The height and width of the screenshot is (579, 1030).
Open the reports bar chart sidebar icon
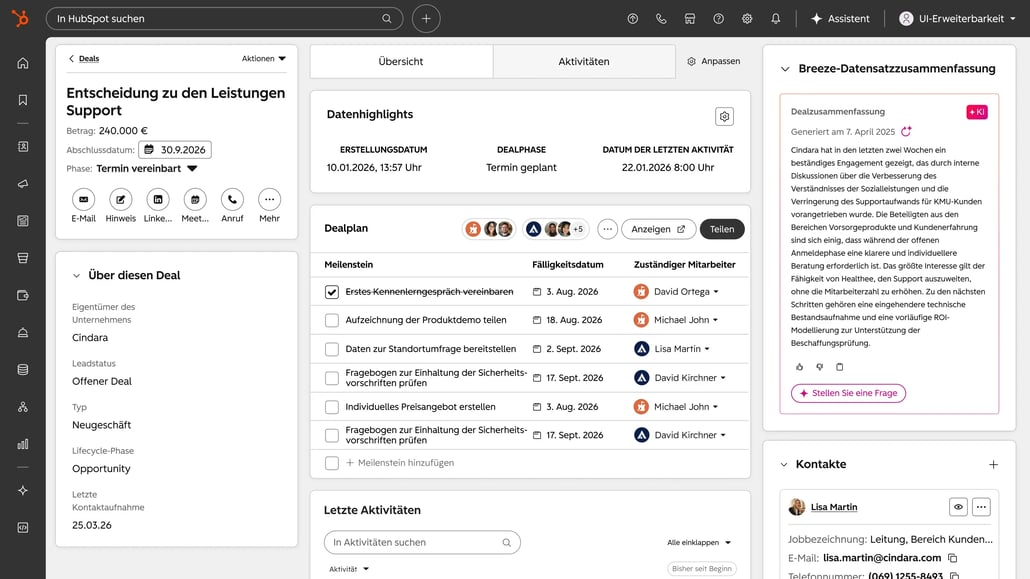[23, 444]
